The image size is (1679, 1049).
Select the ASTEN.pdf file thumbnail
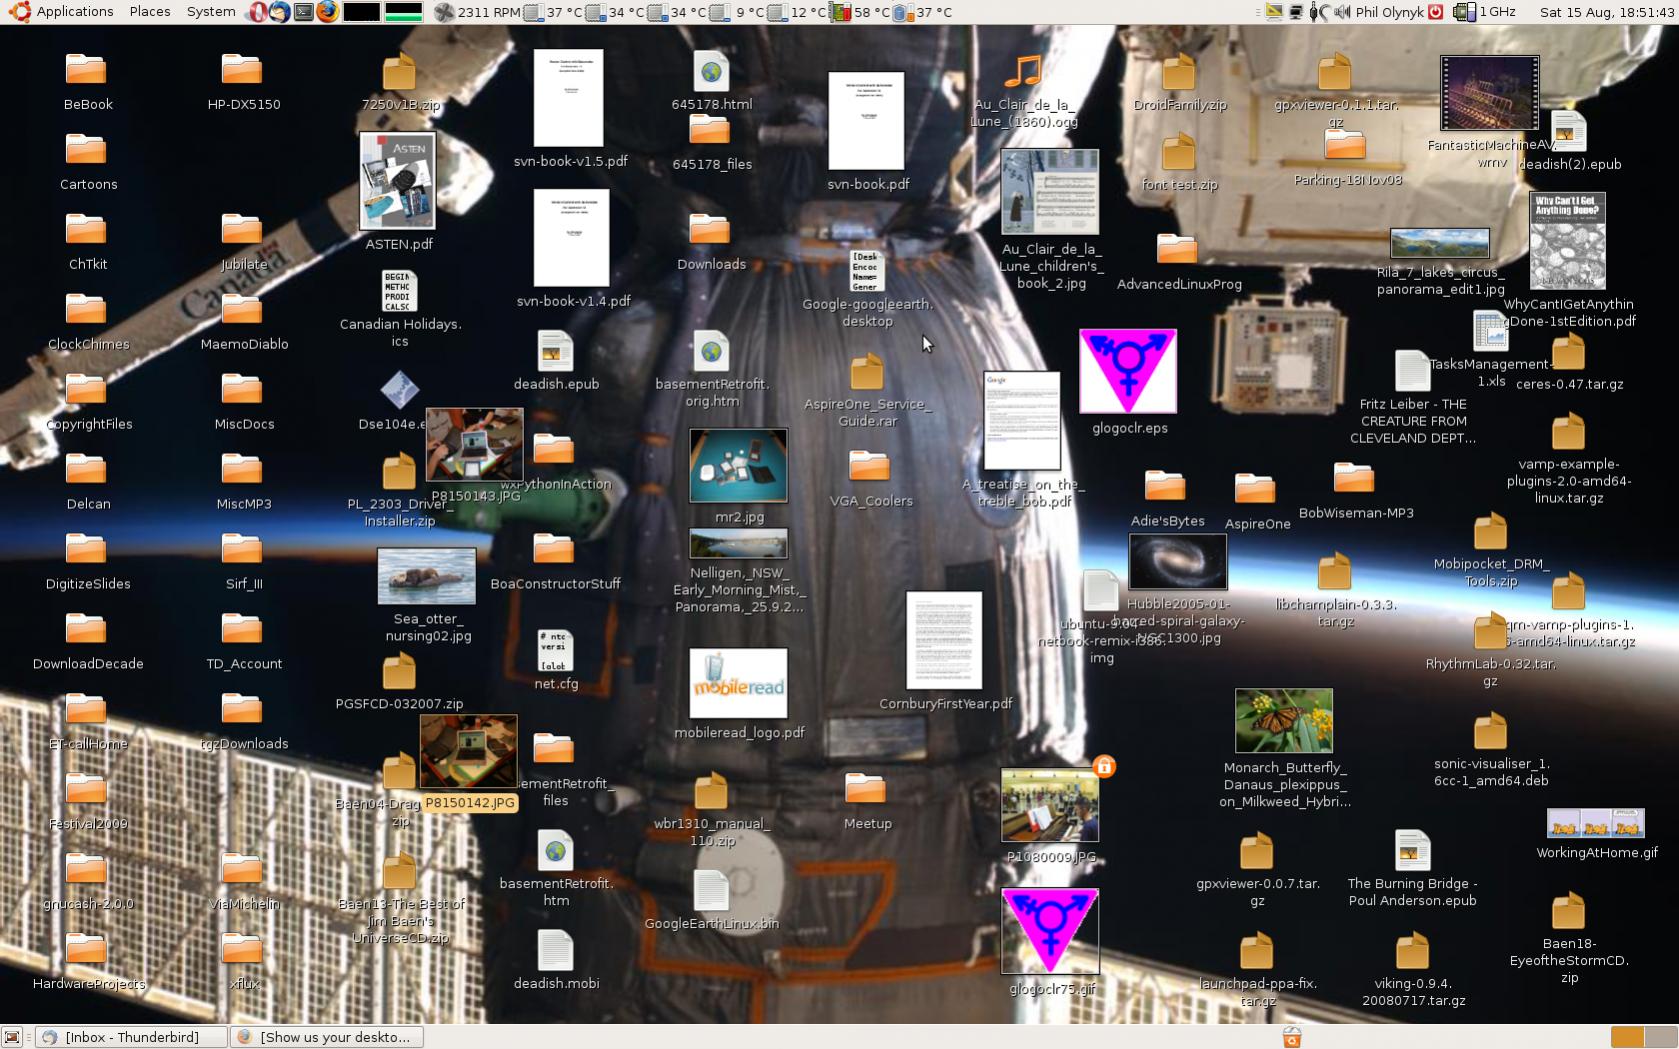click(398, 191)
